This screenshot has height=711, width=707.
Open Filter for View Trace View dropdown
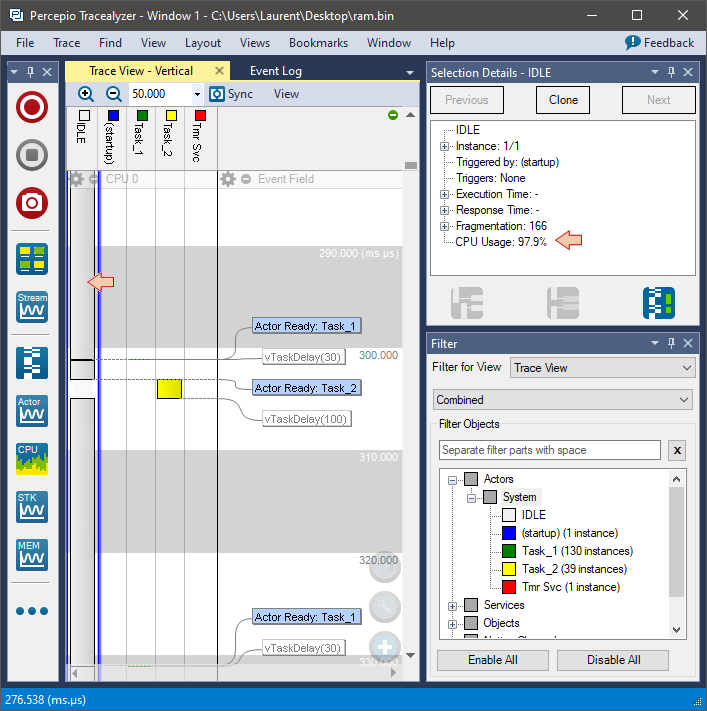point(602,367)
